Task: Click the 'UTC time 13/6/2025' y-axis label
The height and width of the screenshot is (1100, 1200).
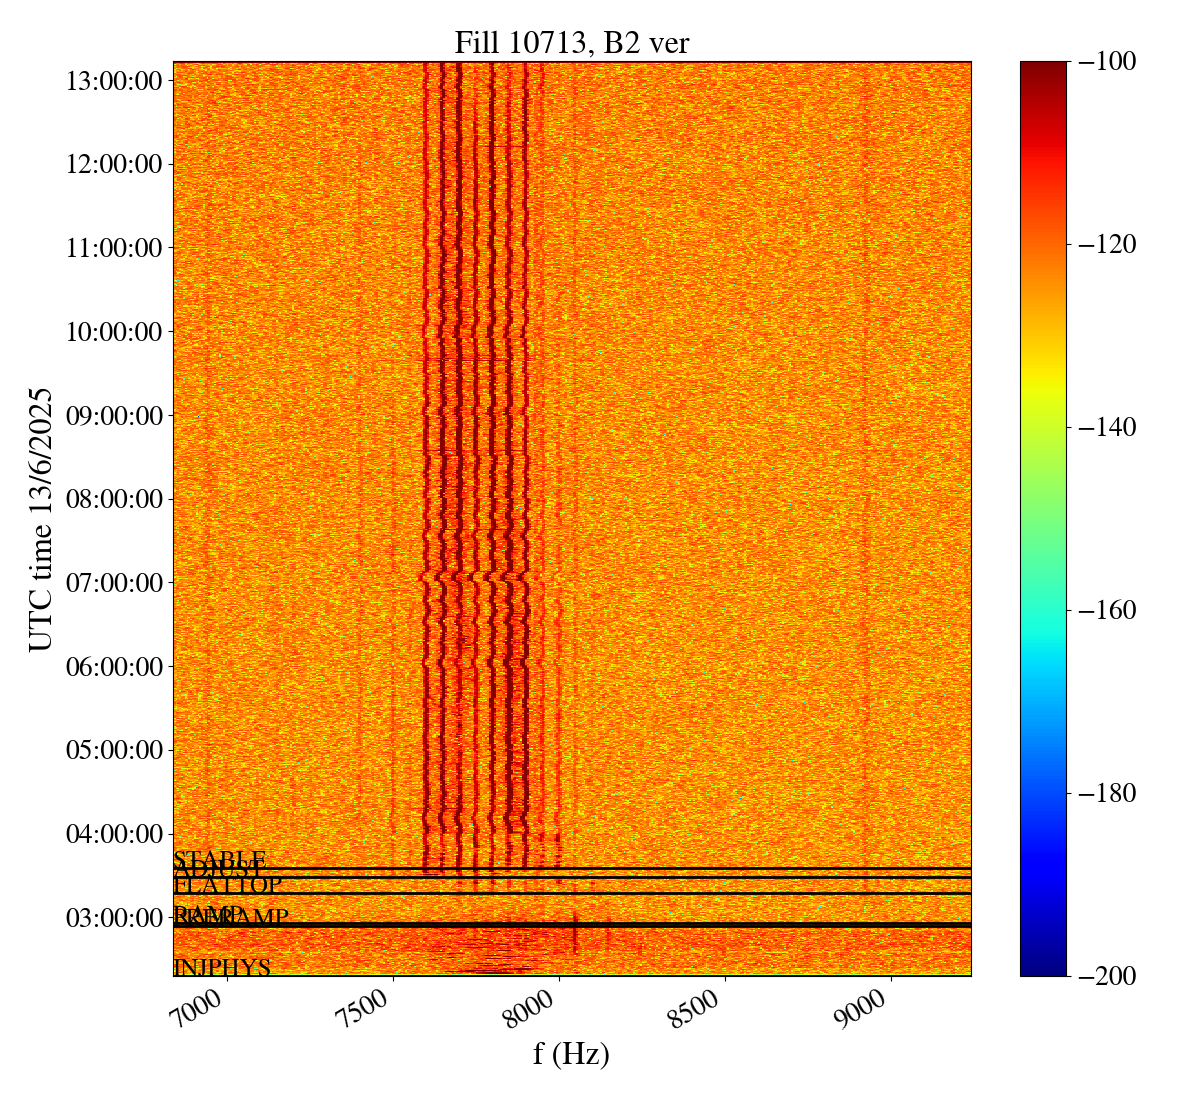Action: click(41, 519)
